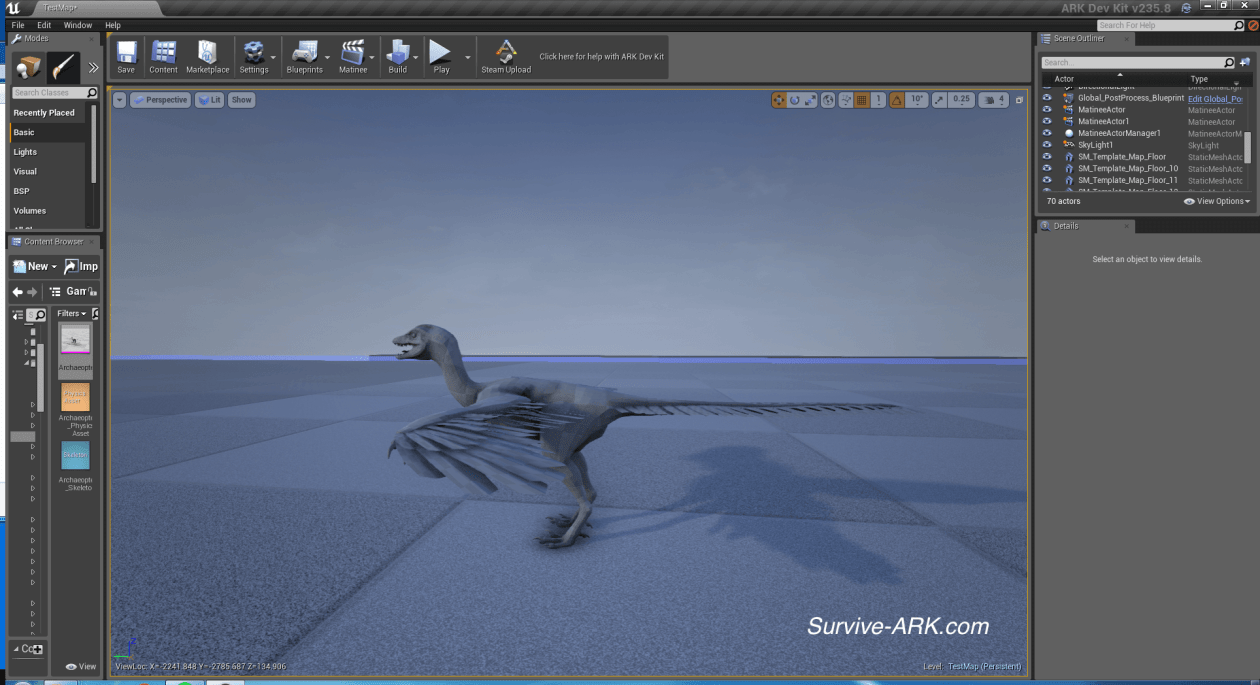Hide SM_Template_Map_Floor_10 actor

click(x=1047, y=169)
